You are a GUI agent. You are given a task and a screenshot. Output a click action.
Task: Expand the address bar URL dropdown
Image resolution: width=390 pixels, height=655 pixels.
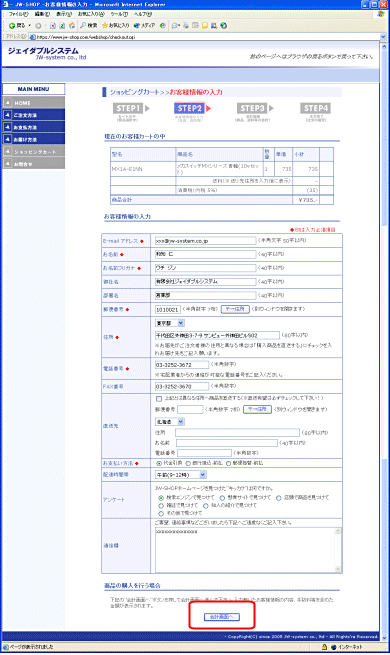point(383,37)
